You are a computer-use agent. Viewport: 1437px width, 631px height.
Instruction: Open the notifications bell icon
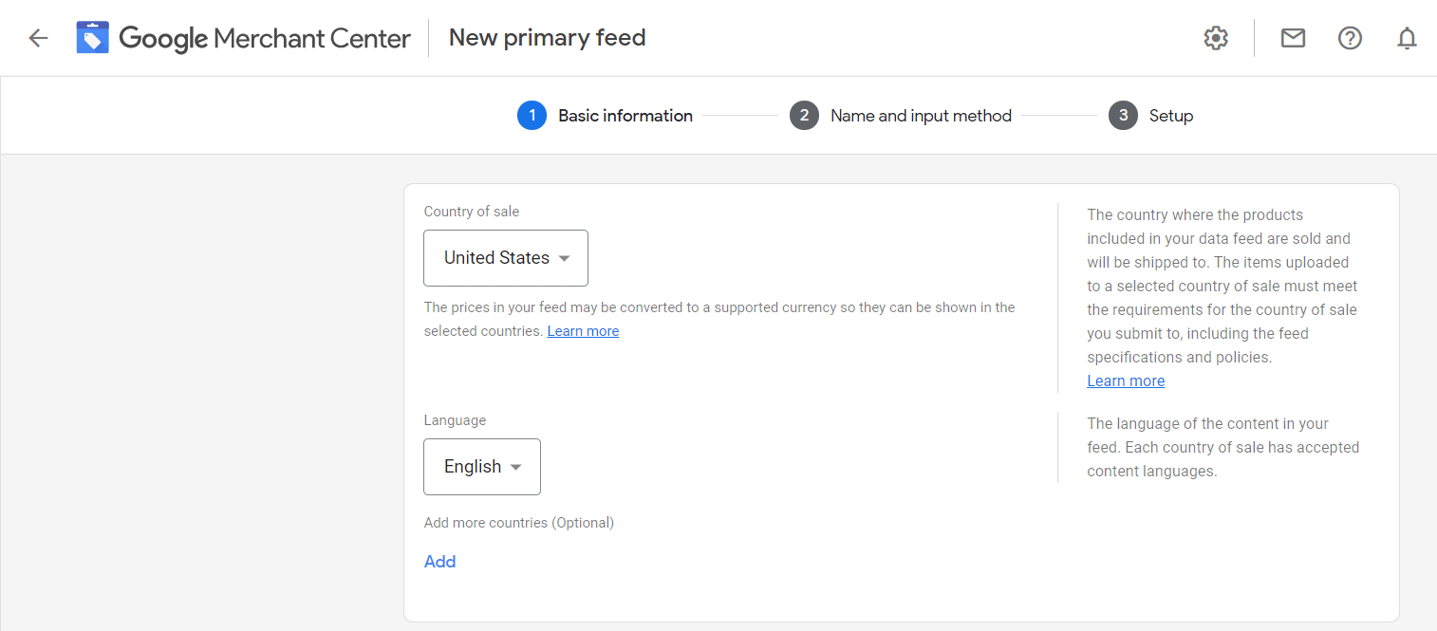point(1407,37)
